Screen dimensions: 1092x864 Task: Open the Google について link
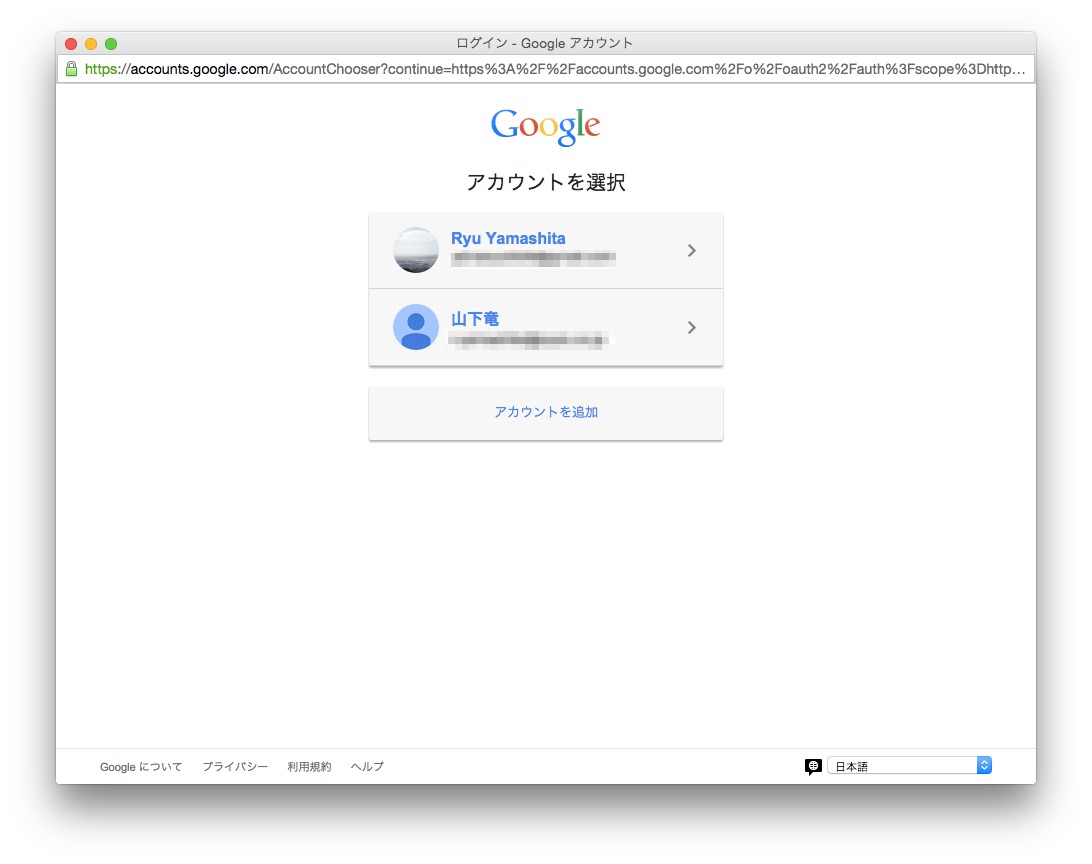pos(141,767)
